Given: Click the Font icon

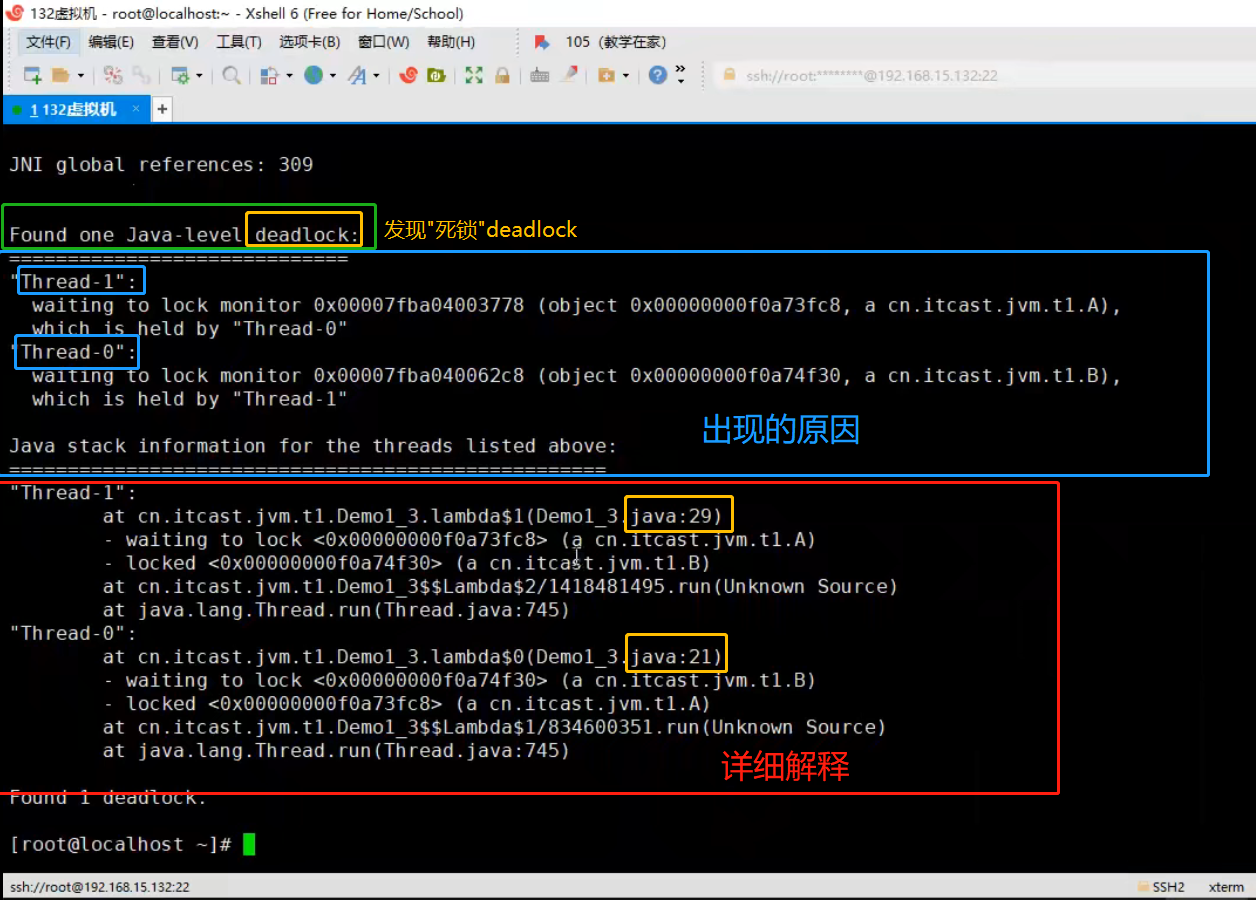Looking at the screenshot, I should click(x=357, y=75).
